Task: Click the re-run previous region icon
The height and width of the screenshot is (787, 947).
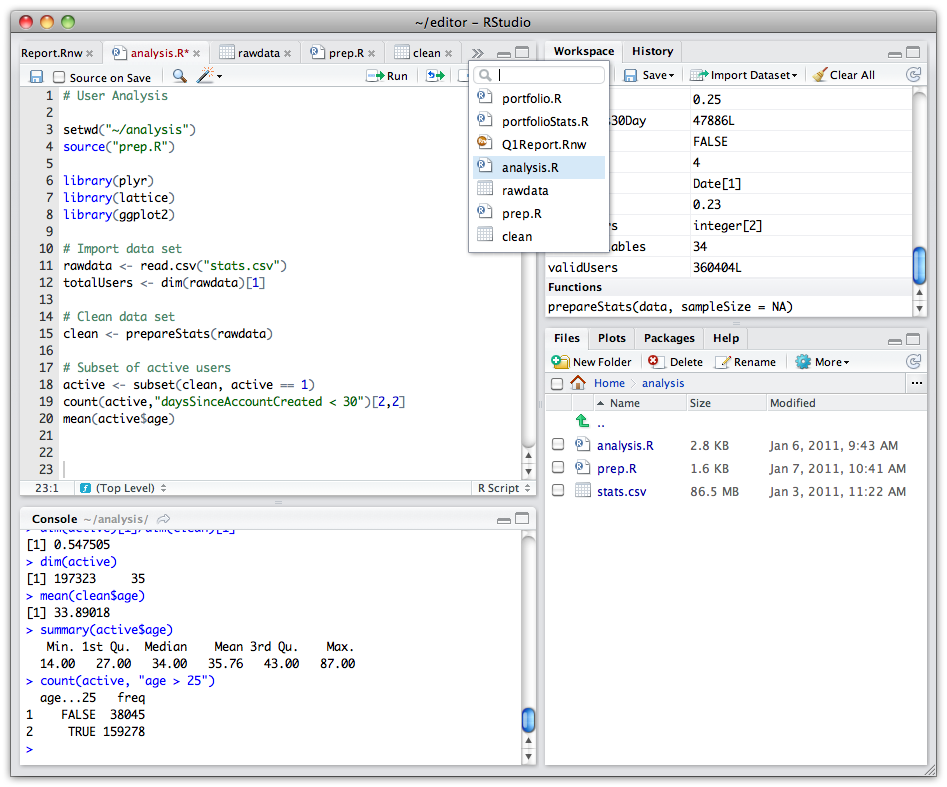Action: pos(435,76)
